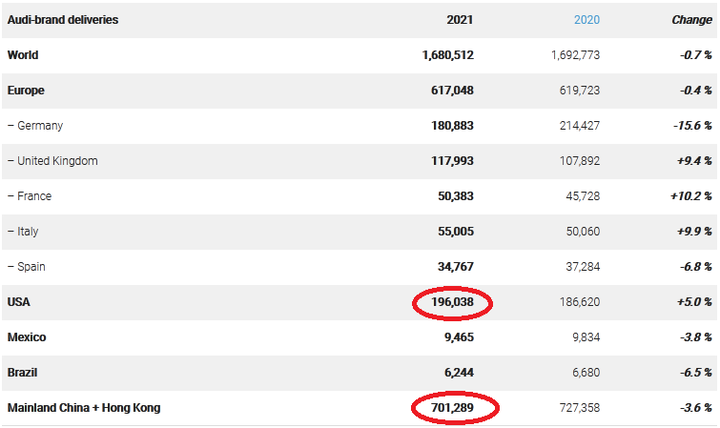
Task: Click the Brazil row label
Action: [22, 372]
